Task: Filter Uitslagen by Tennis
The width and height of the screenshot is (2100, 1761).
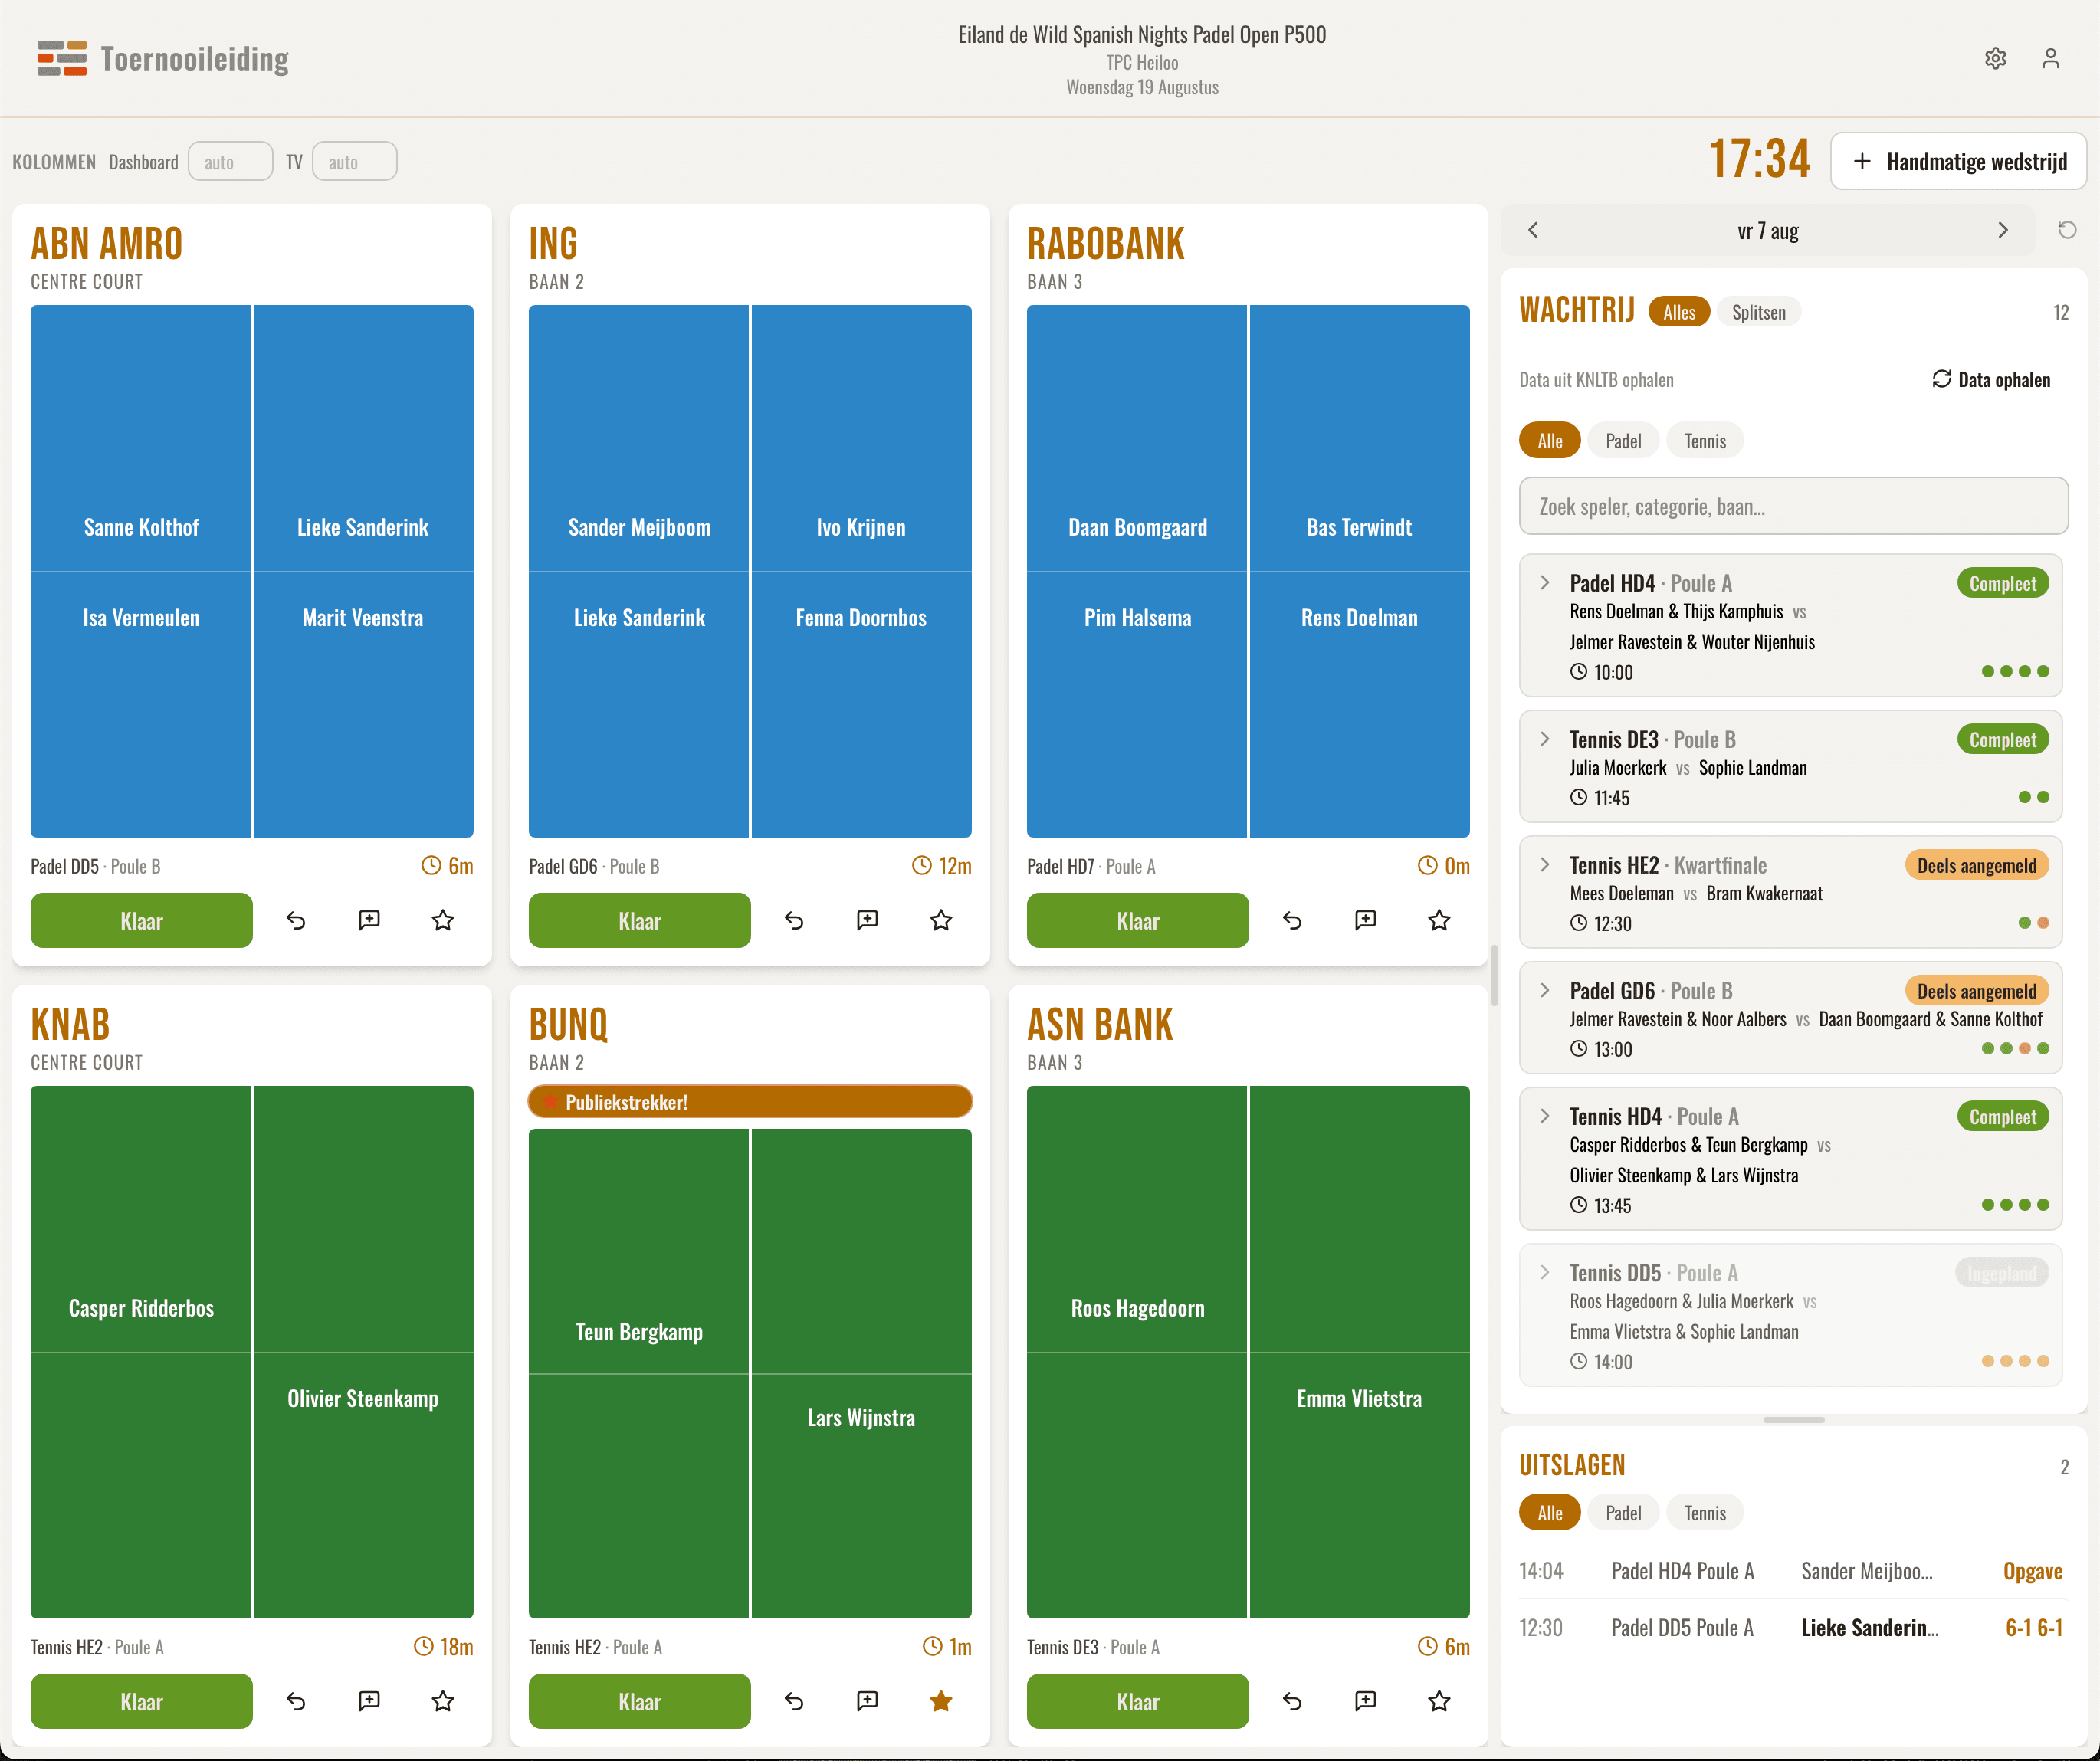Action: (x=1705, y=1513)
